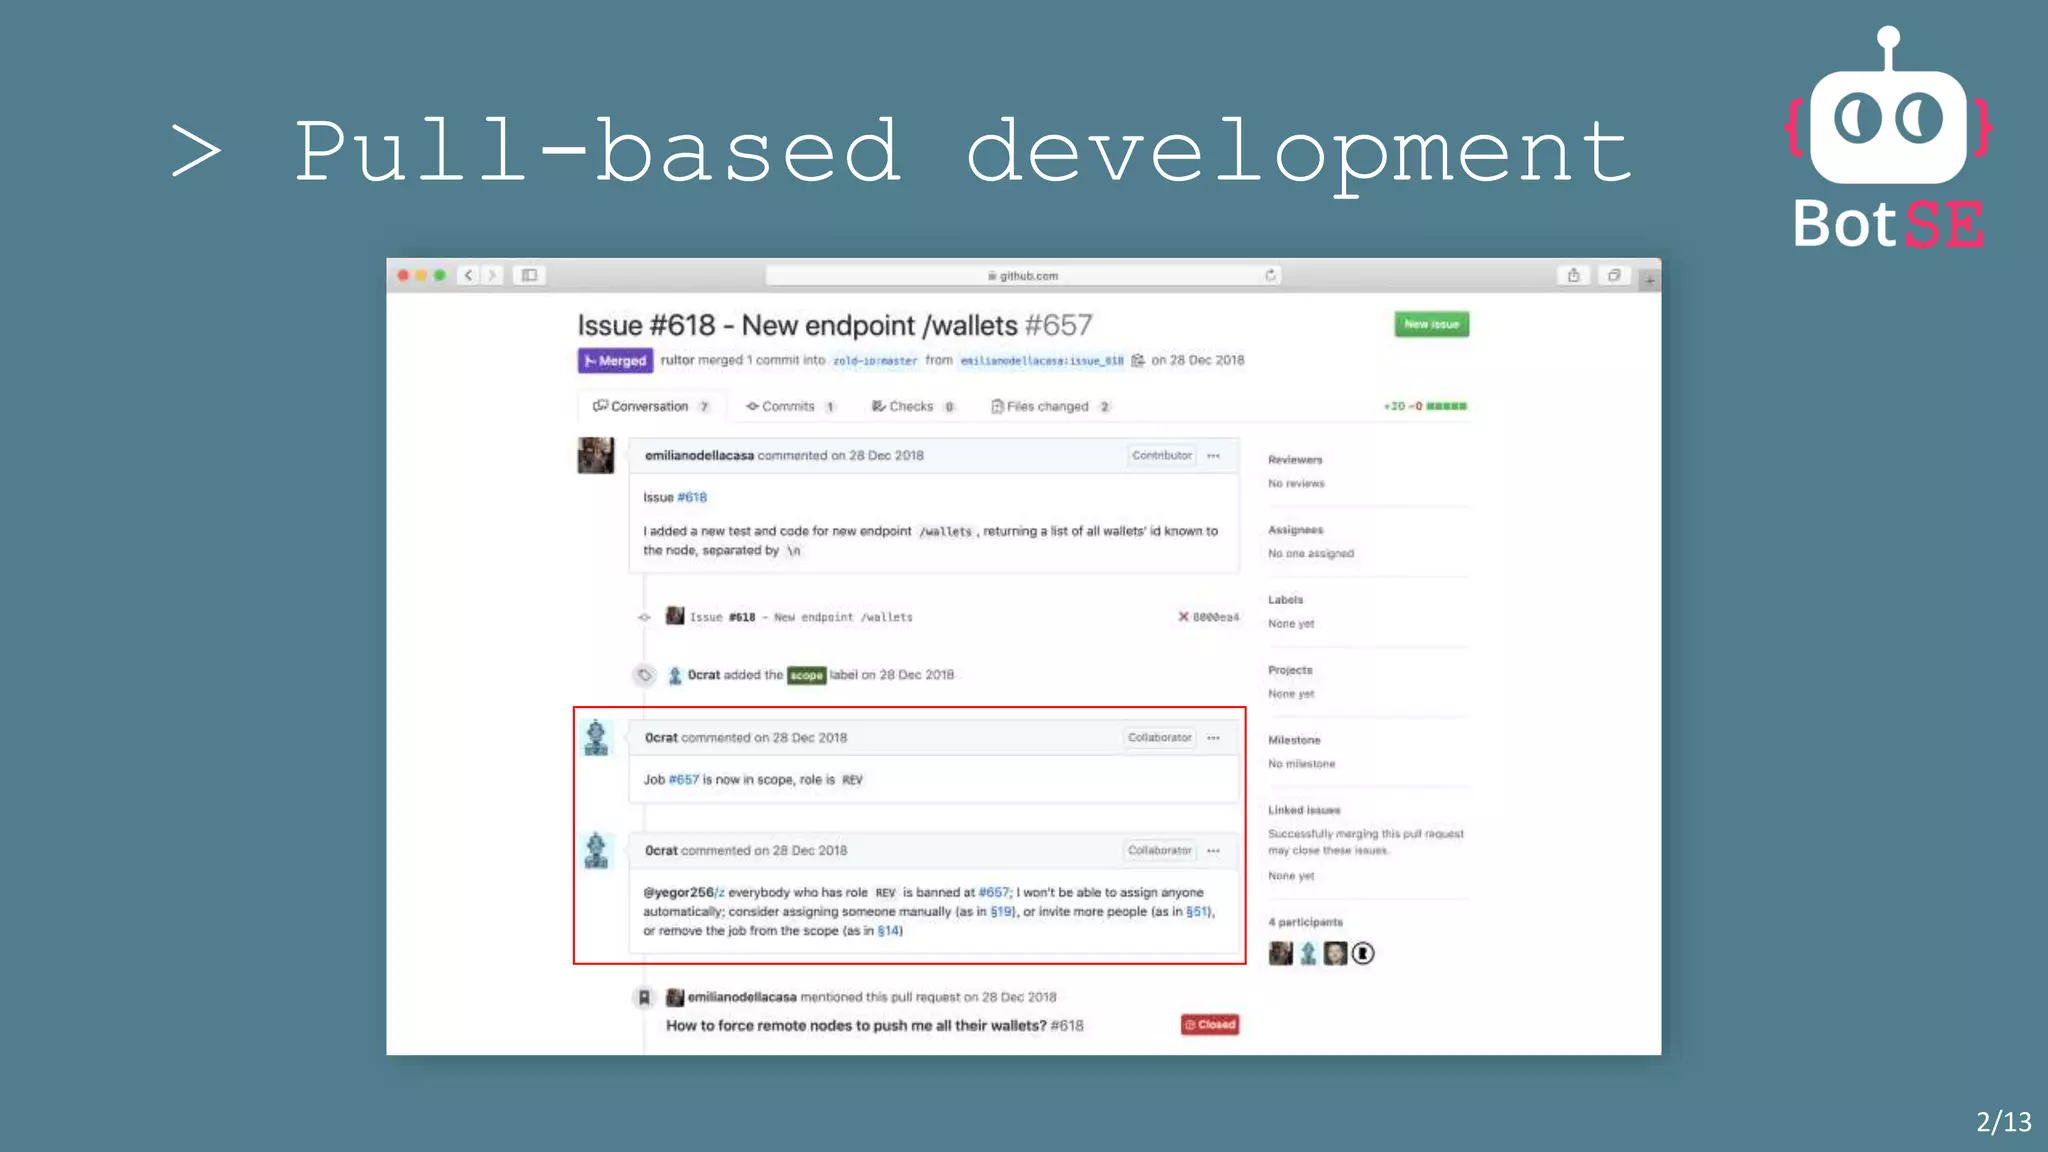The width and height of the screenshot is (2048, 1152).
Task: Click the Projects sidebar heading
Action: point(1290,670)
